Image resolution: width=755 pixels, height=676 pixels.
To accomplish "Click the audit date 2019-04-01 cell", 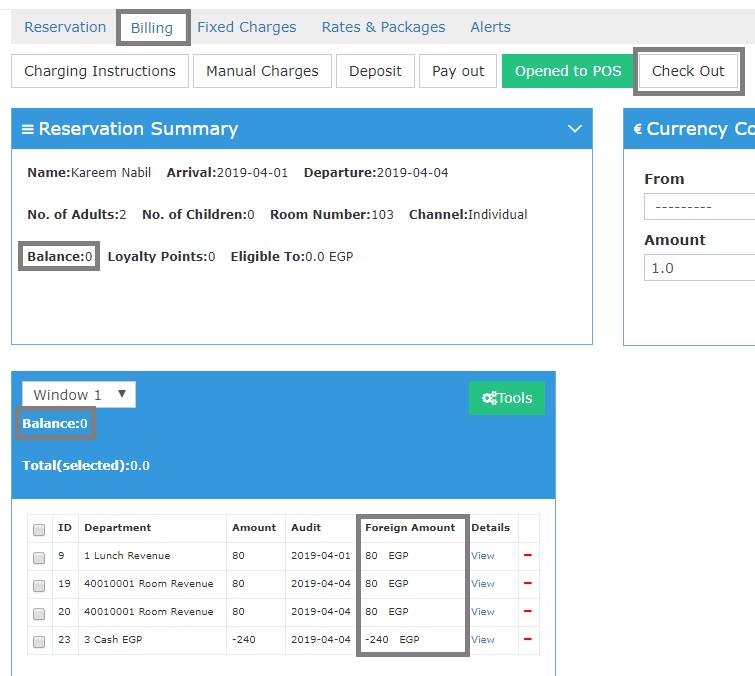I will pos(321,556).
